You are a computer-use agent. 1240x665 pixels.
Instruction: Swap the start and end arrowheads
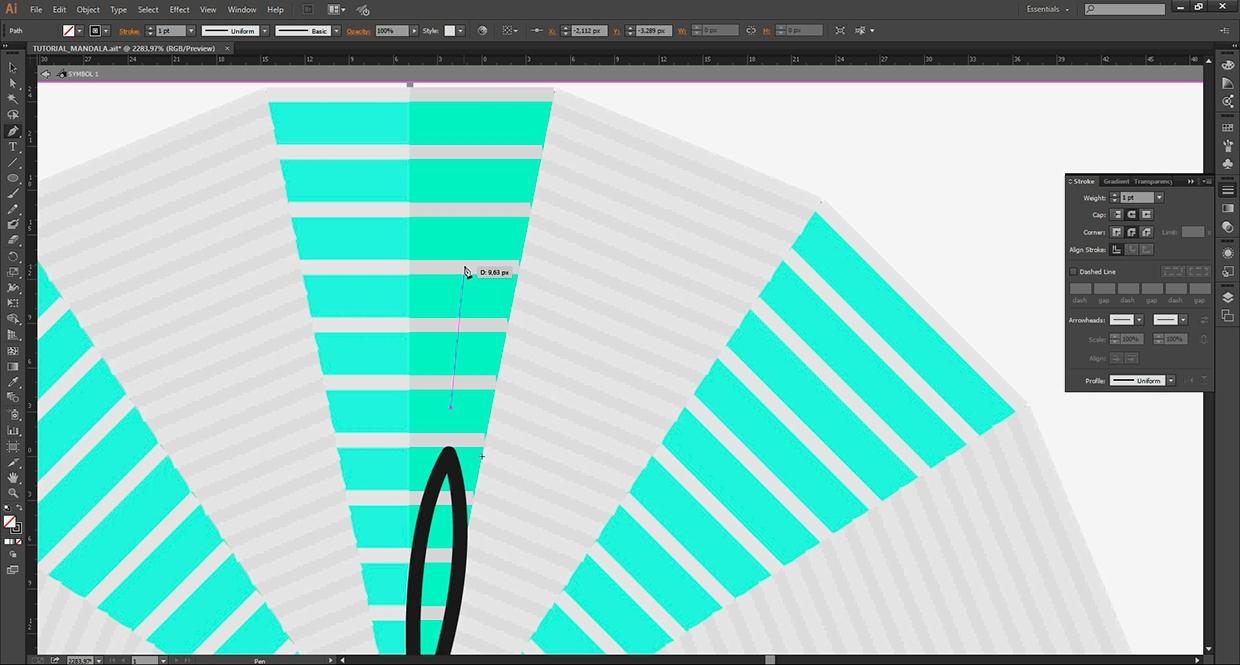1203,320
